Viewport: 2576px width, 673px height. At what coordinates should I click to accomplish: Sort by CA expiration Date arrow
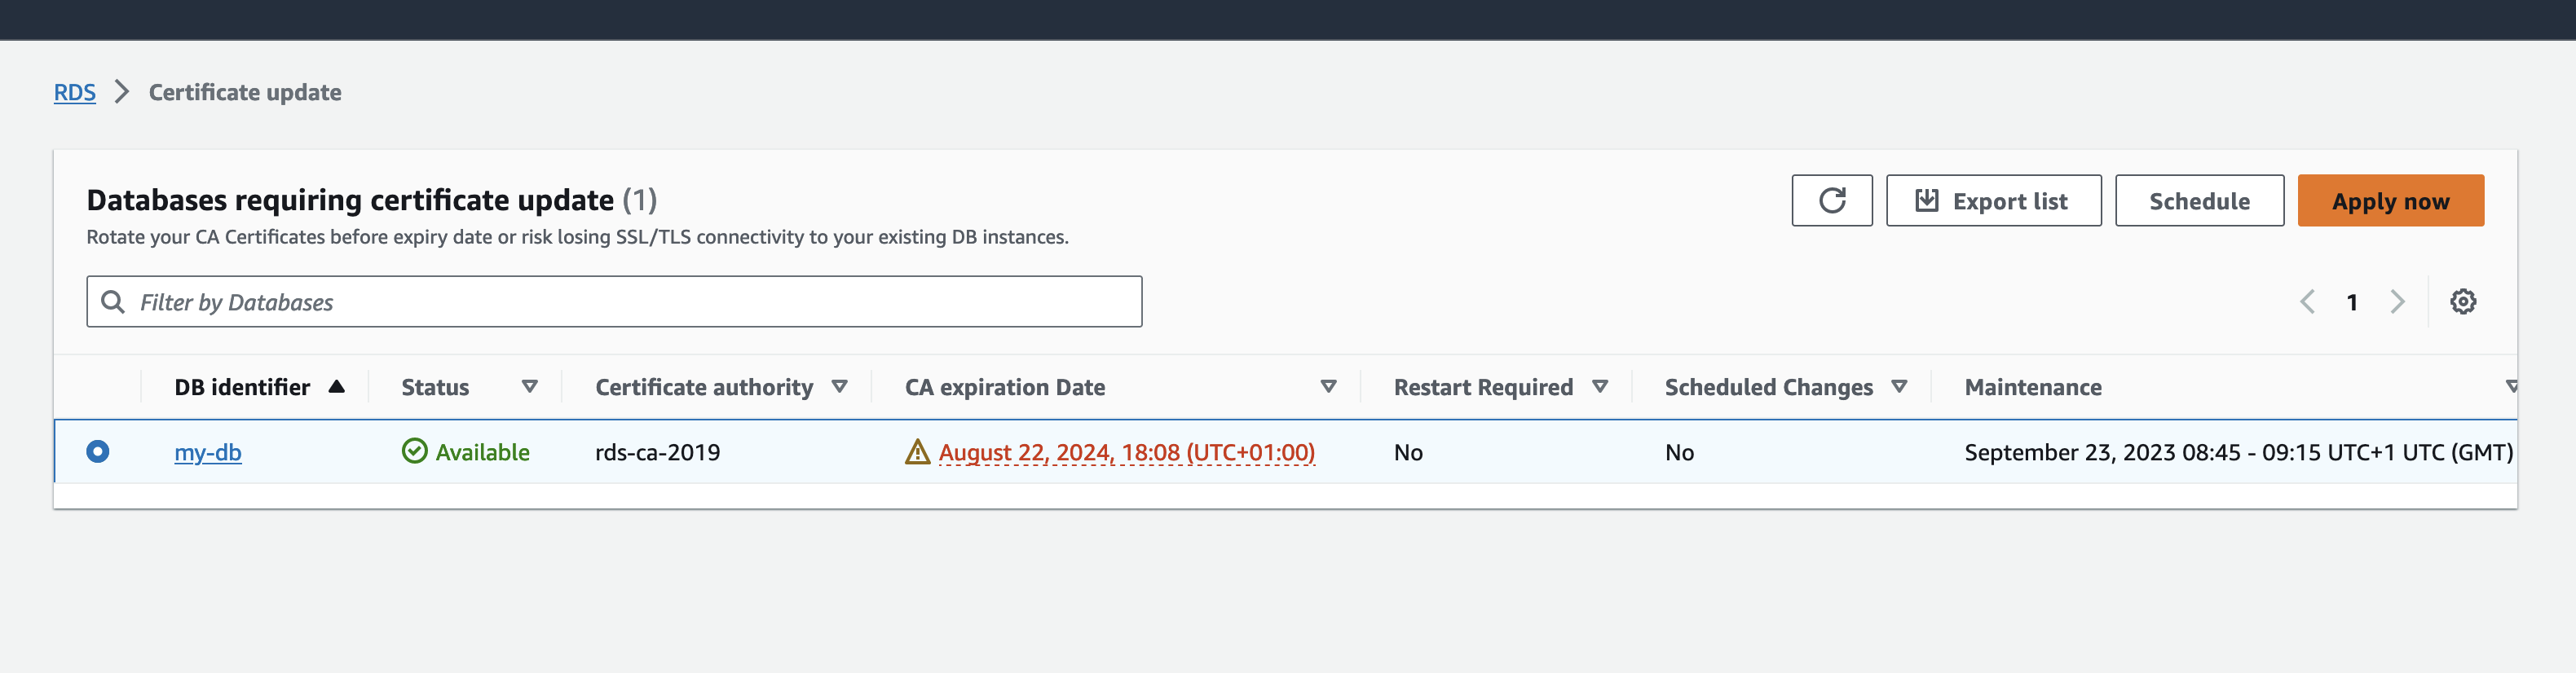(x=1328, y=387)
